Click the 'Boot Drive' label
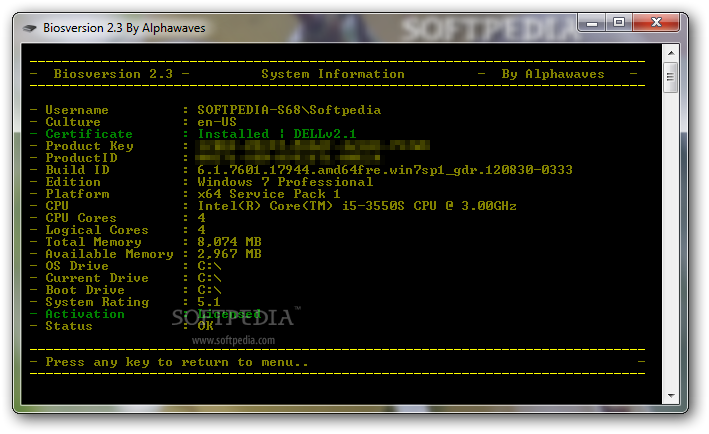 click(x=85, y=290)
